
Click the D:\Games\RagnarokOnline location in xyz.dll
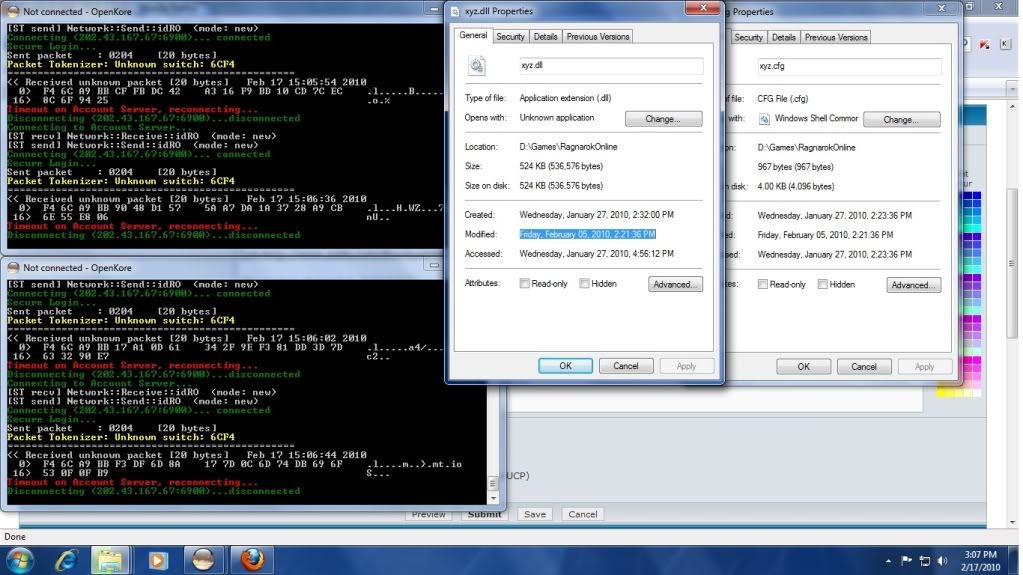pyautogui.click(x=568, y=147)
